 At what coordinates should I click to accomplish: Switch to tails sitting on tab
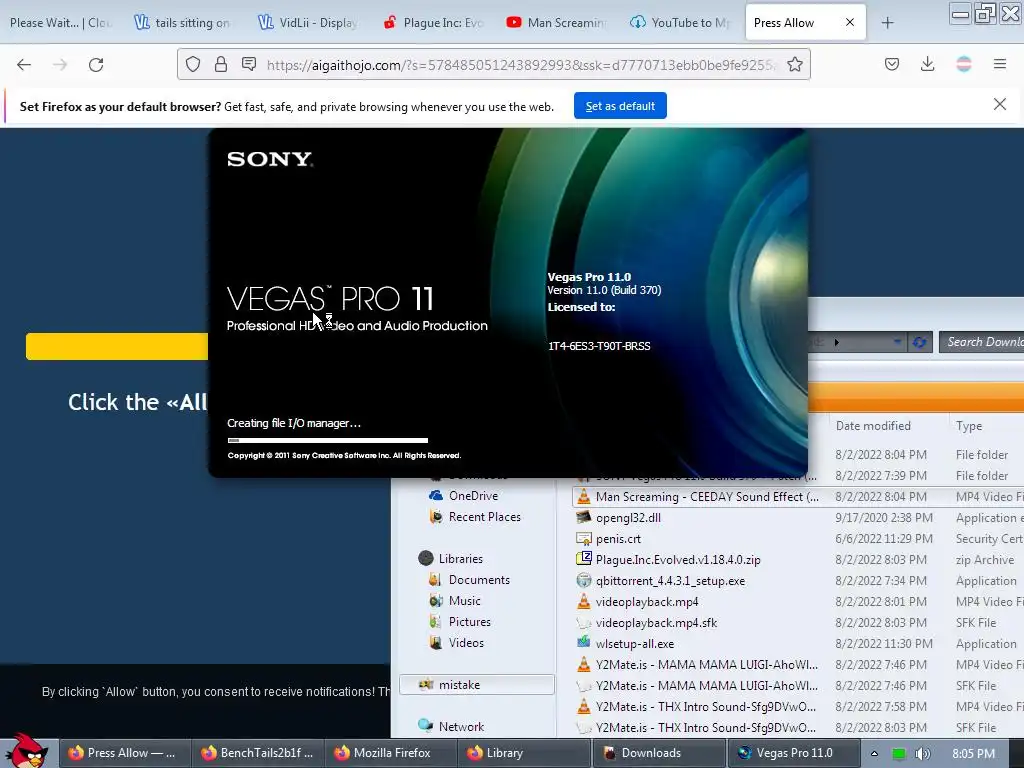click(182, 23)
